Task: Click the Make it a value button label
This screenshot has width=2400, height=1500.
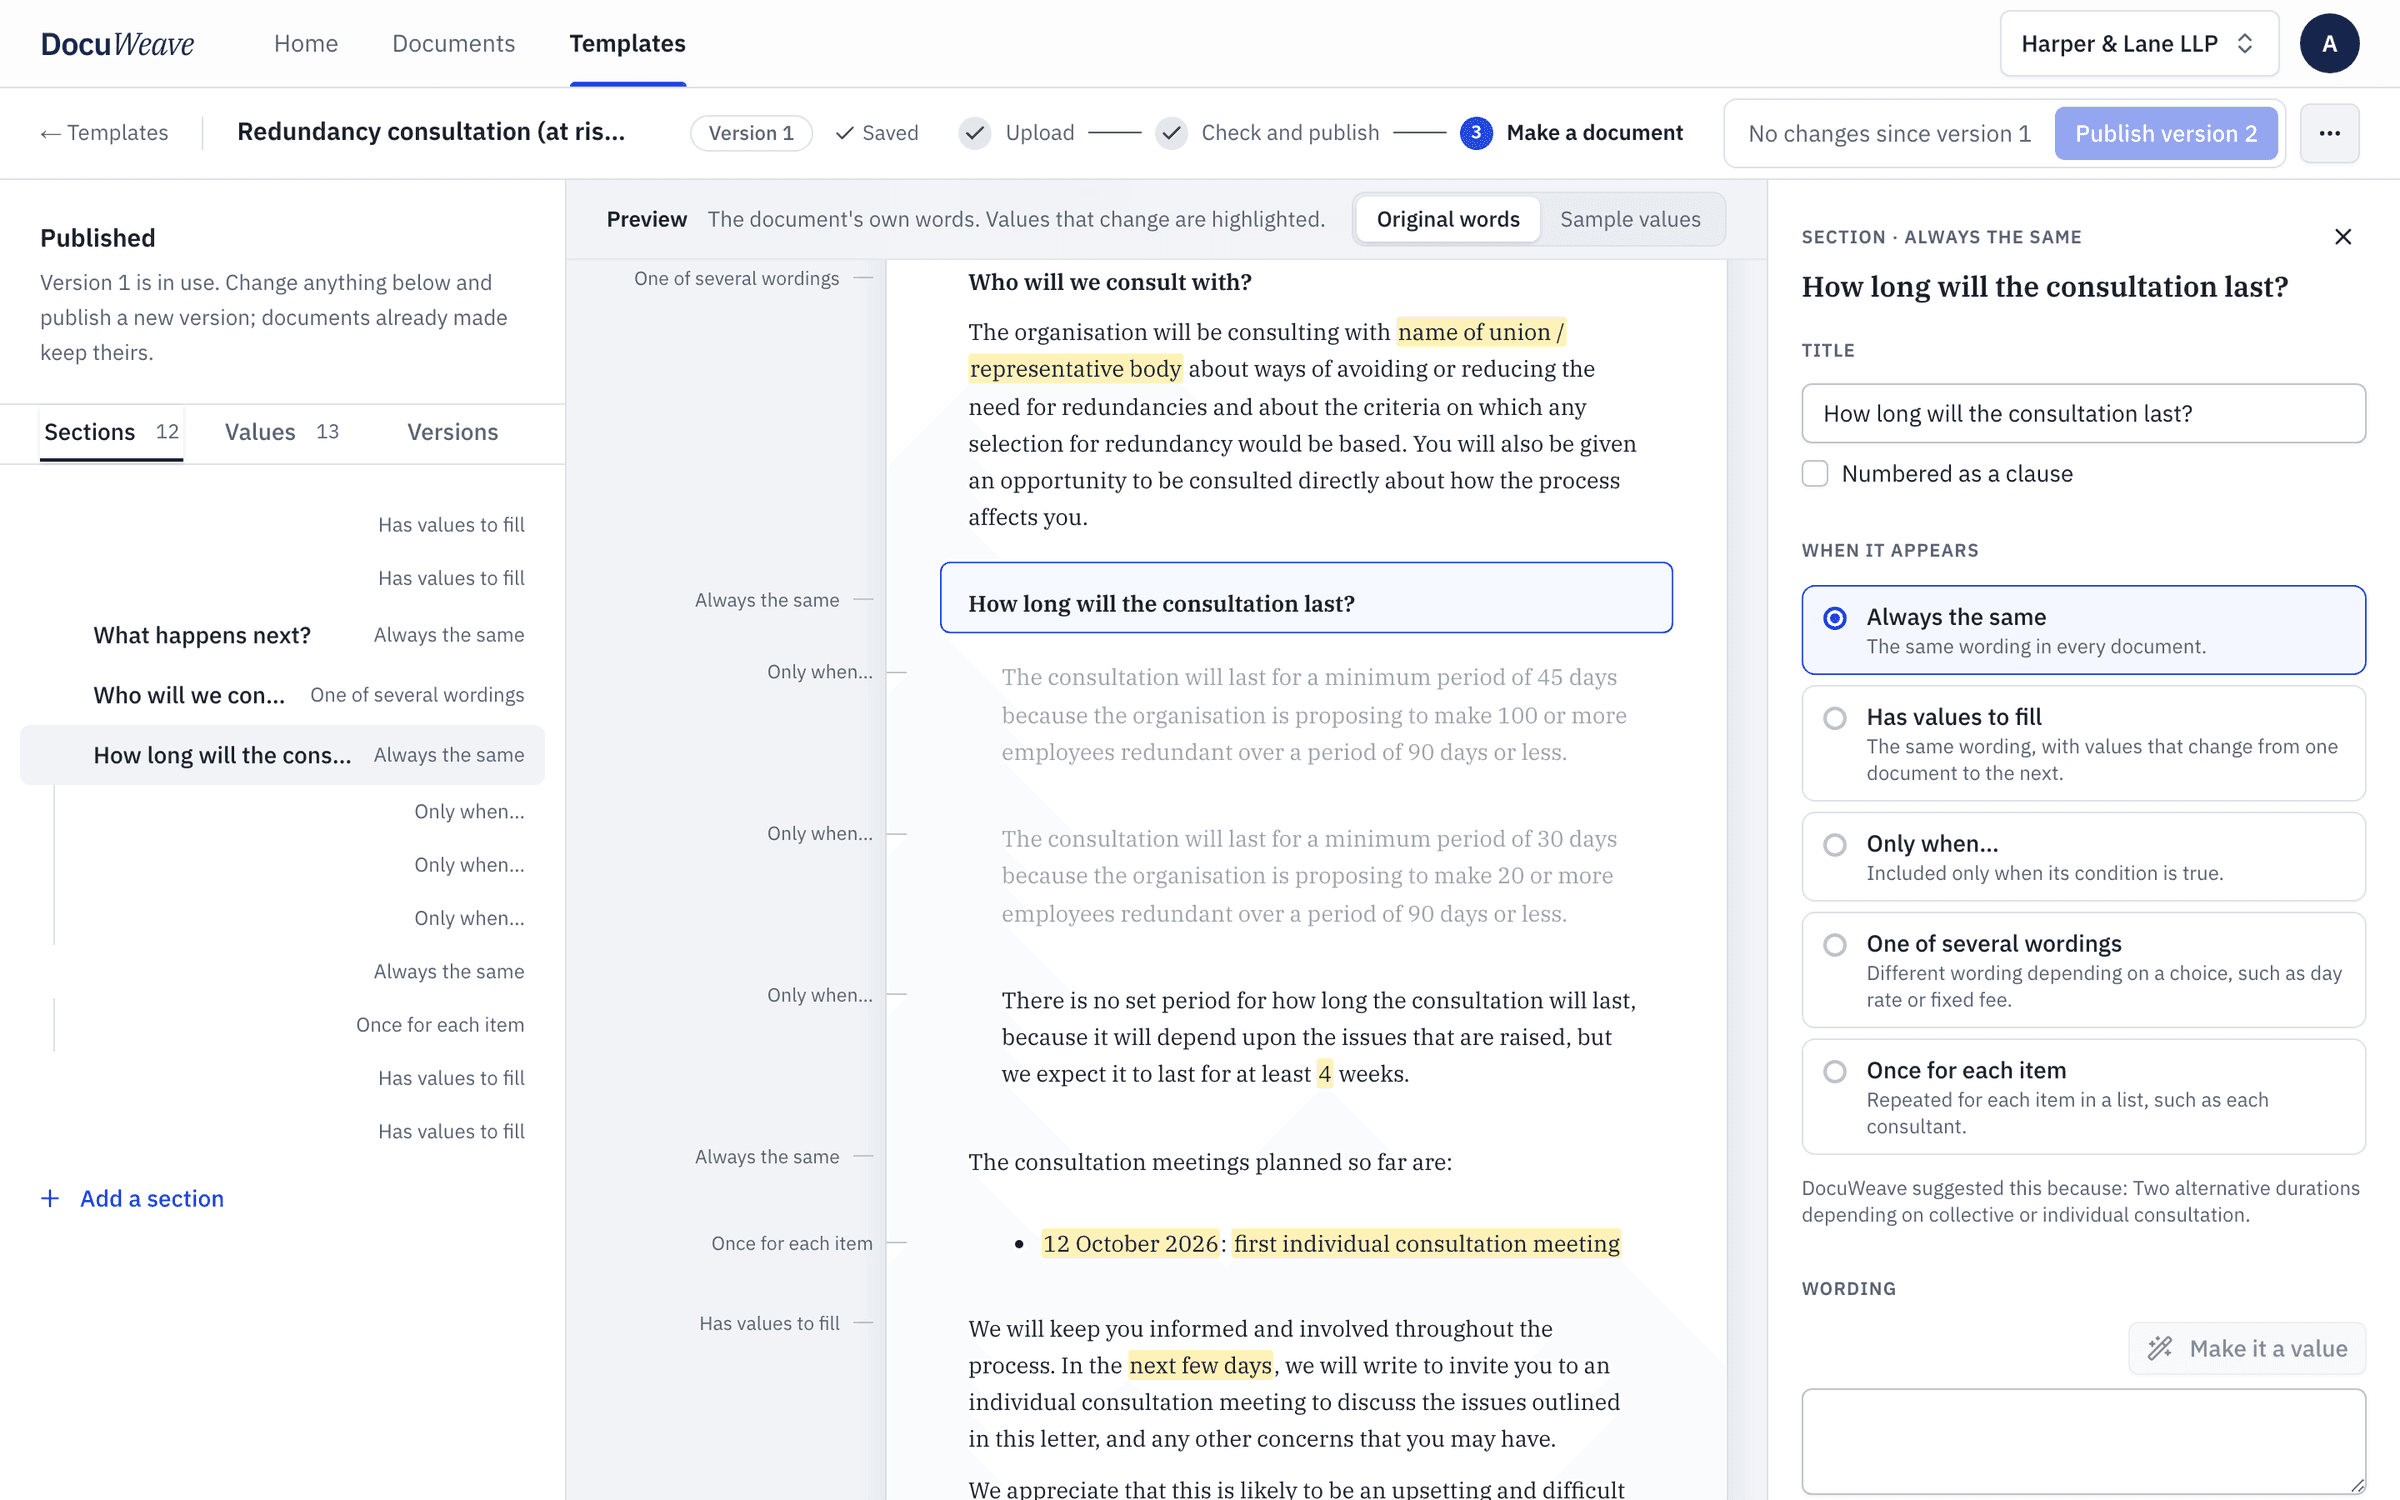Action: (2268, 1348)
